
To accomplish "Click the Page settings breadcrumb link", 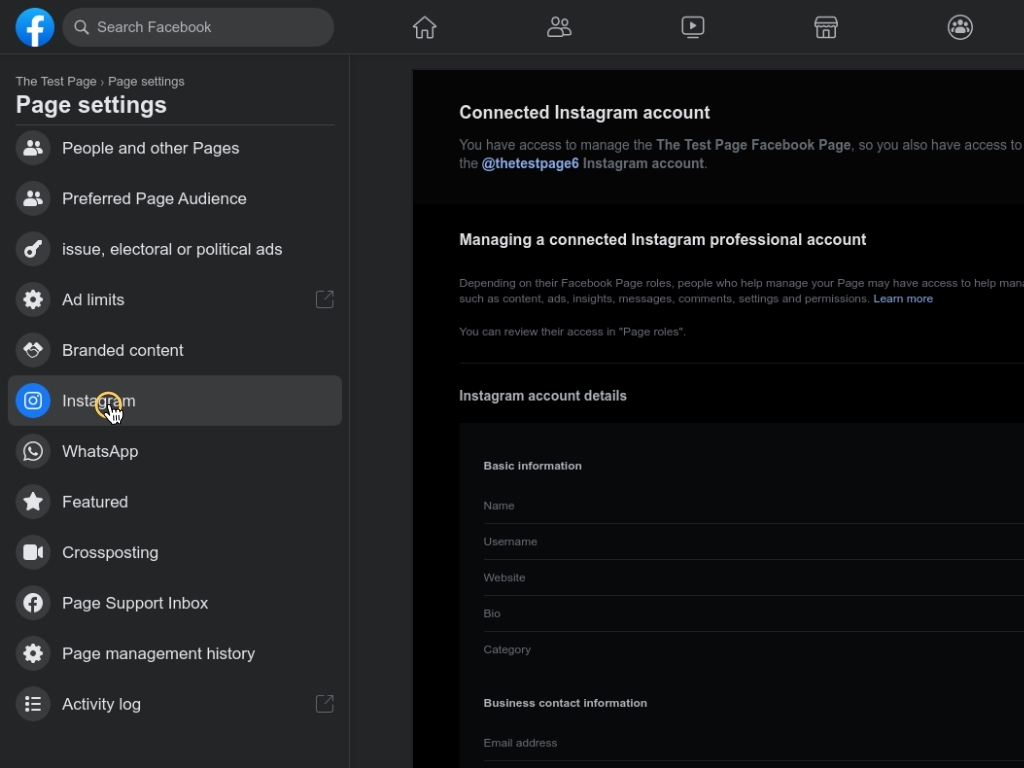I will click(146, 82).
